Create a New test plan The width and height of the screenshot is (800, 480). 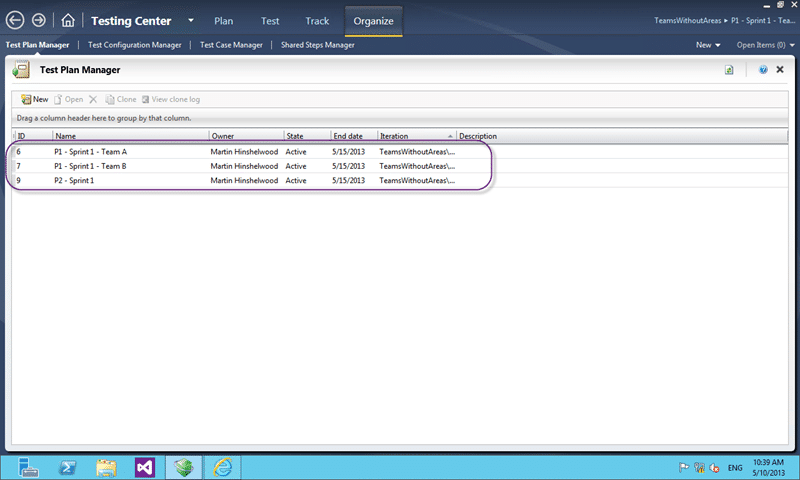coord(35,99)
